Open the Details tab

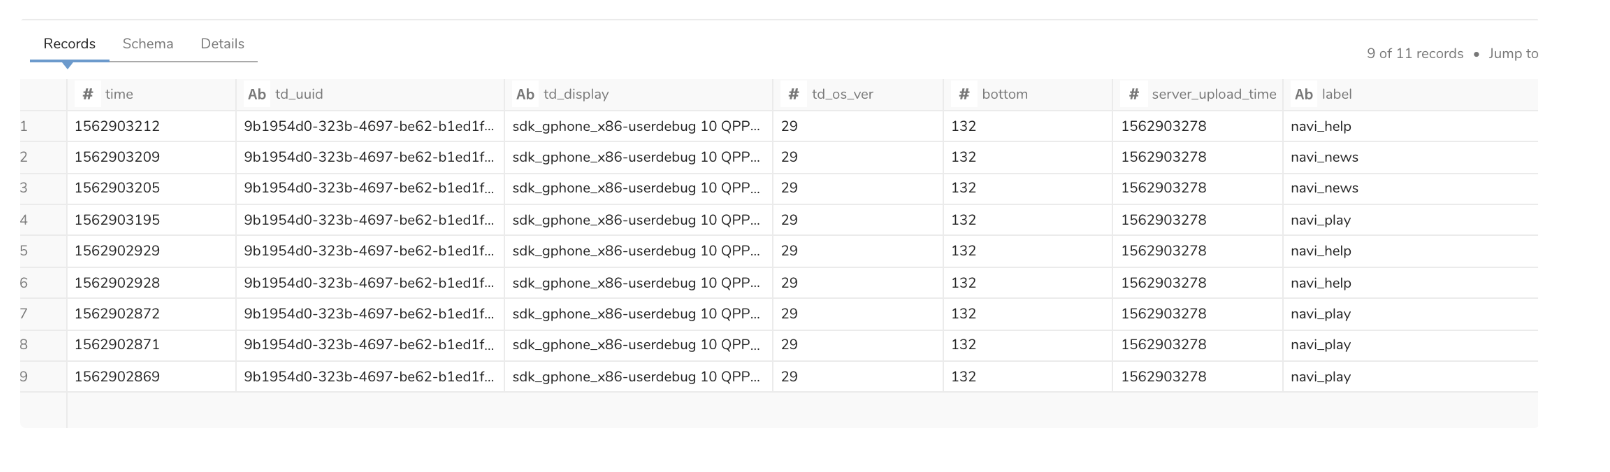point(222,44)
